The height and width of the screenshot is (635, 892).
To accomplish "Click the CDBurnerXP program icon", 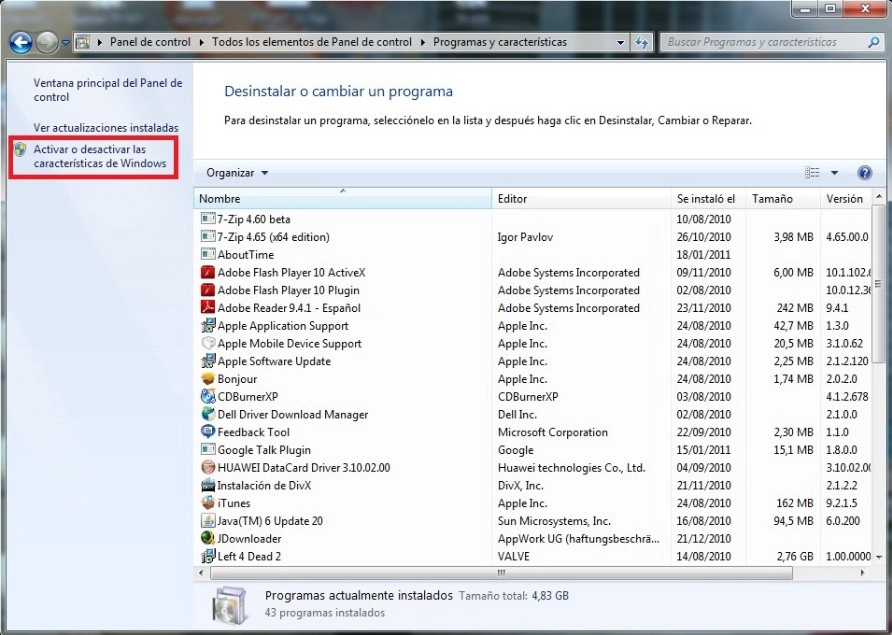I will 206,396.
